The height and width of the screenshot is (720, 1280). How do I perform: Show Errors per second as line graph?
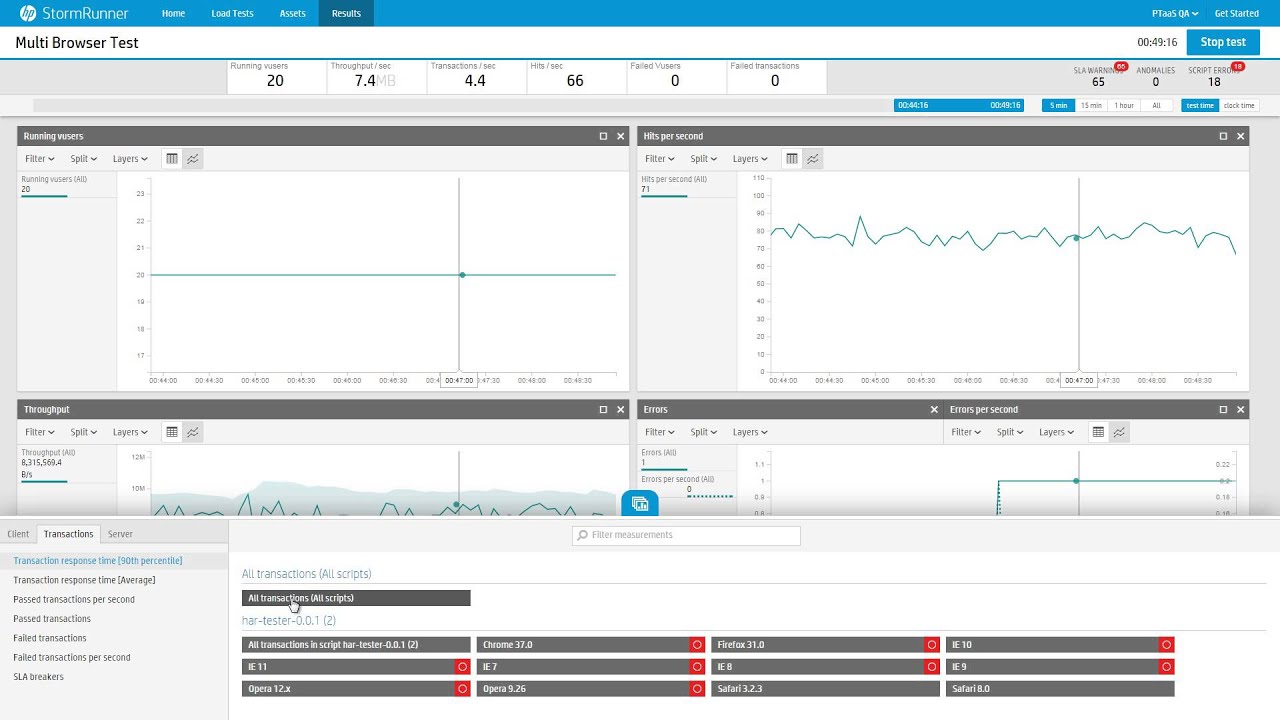point(1119,432)
